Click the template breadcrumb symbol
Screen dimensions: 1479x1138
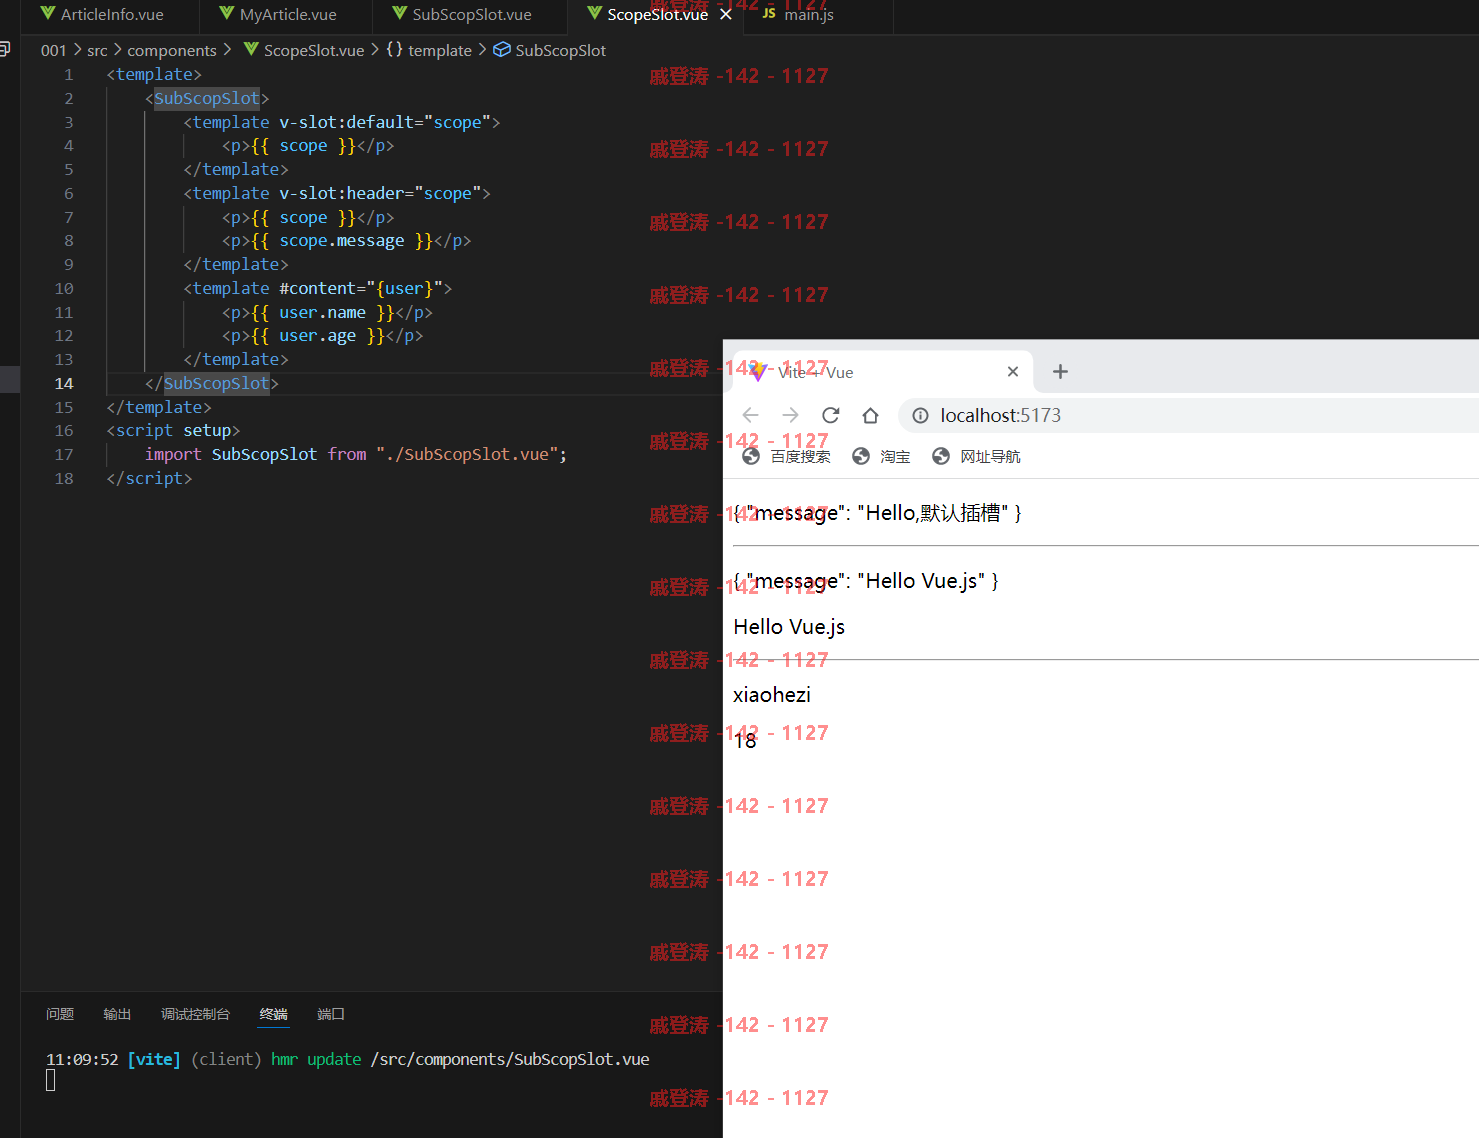440,50
